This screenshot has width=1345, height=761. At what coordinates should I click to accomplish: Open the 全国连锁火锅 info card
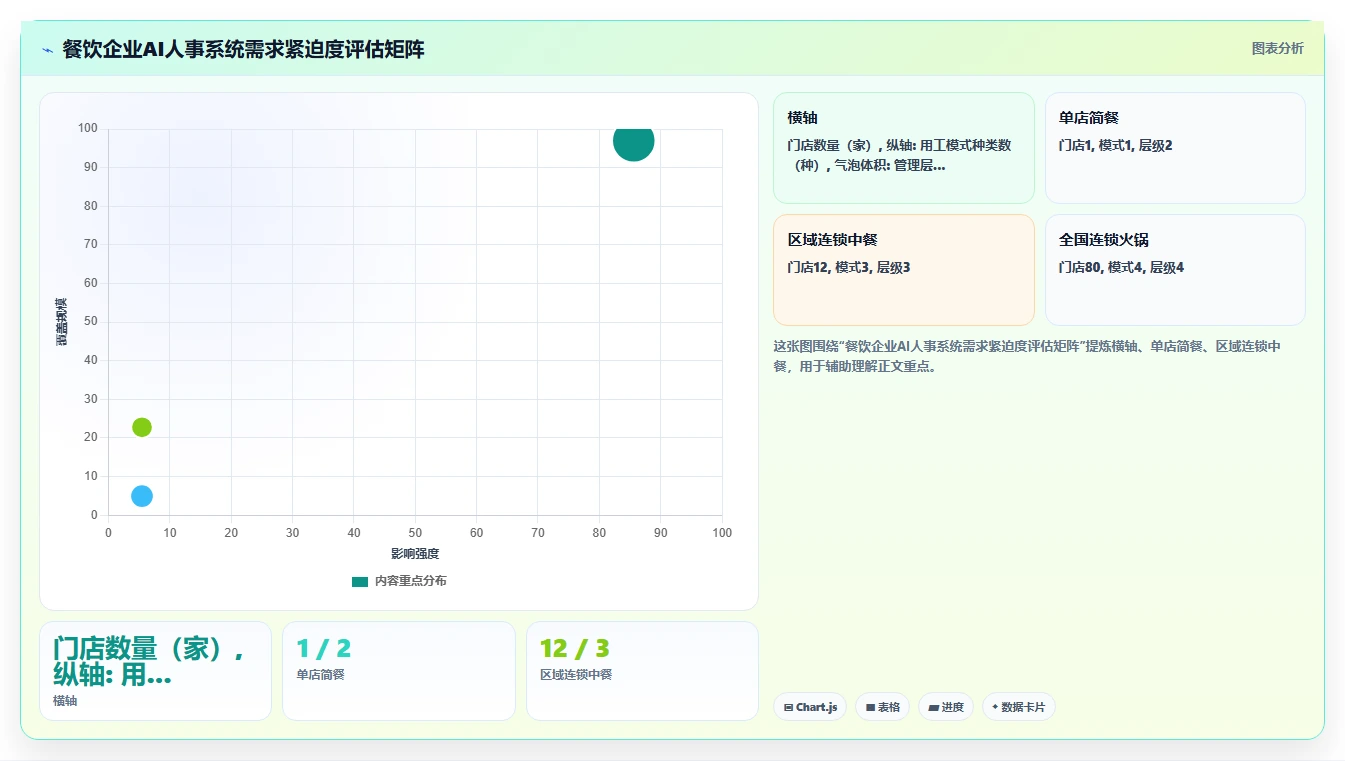coord(1175,270)
